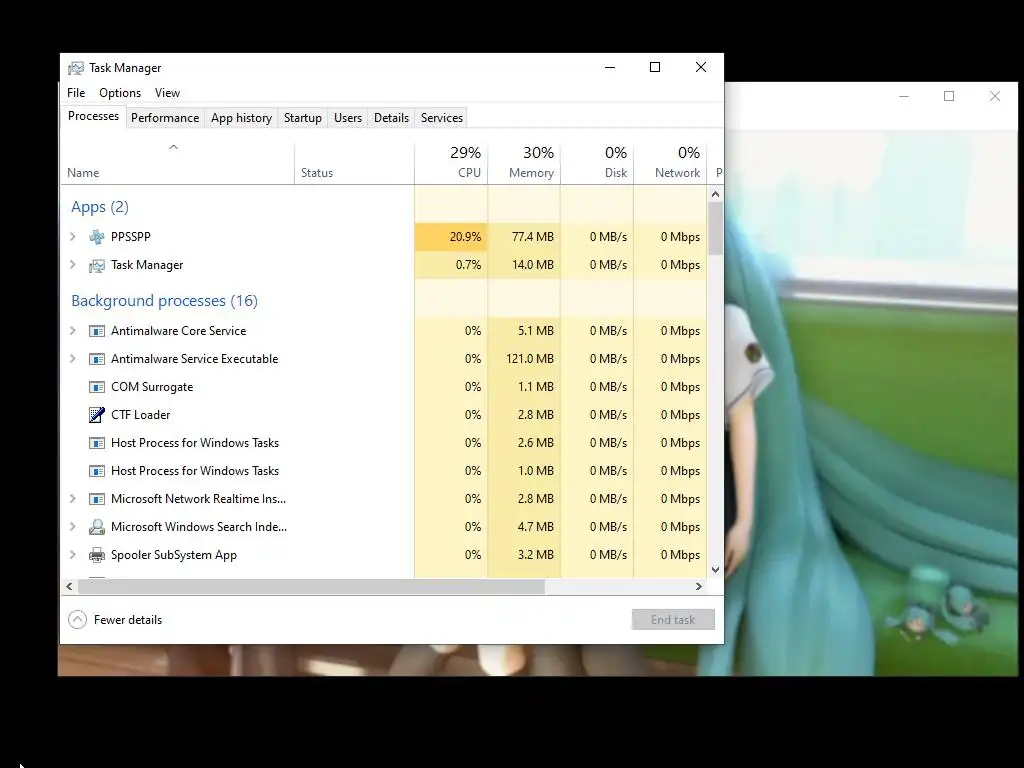Switch to the Users tab
1024x768 pixels.
coord(347,118)
